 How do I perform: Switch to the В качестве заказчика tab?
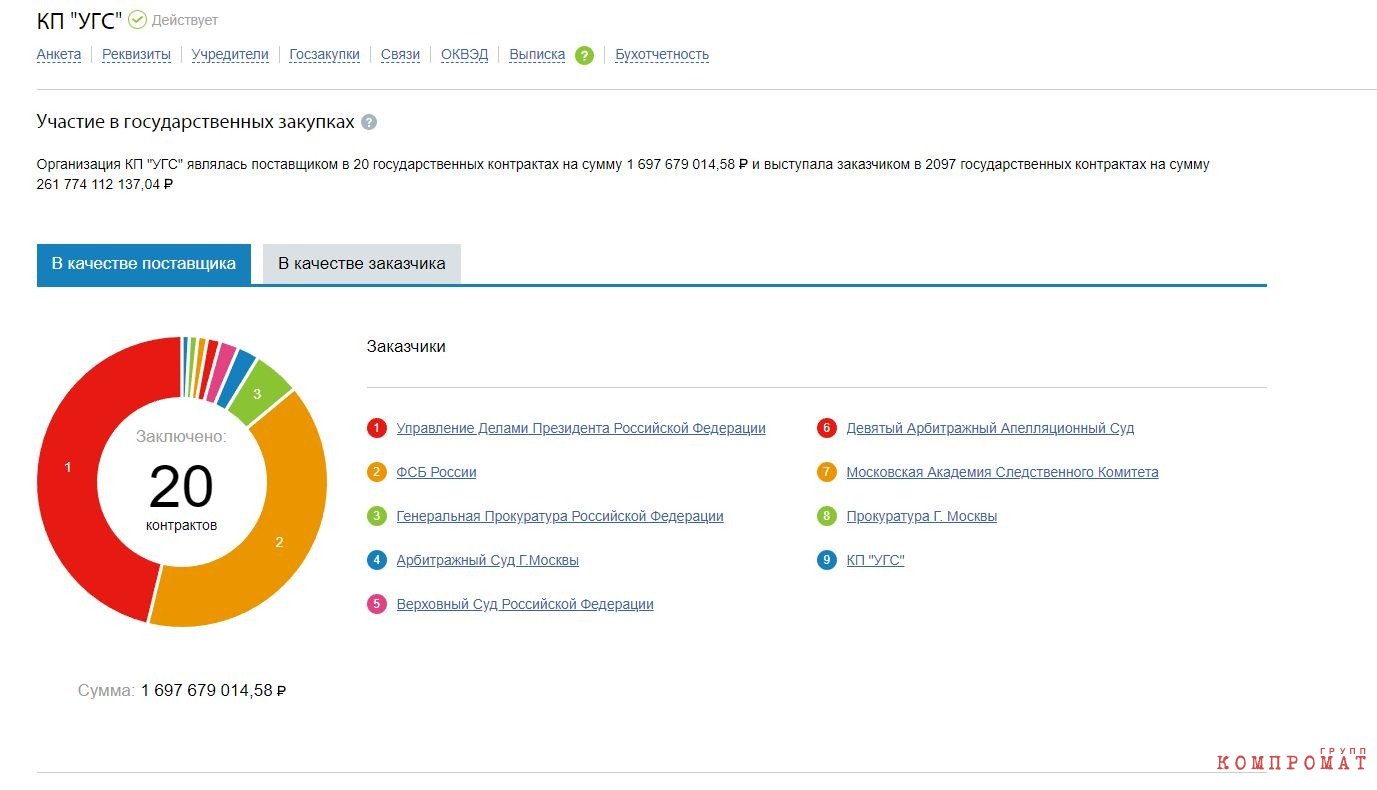(x=362, y=264)
